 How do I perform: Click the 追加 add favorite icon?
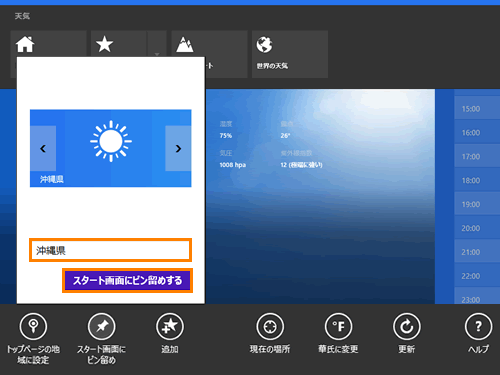point(170,327)
